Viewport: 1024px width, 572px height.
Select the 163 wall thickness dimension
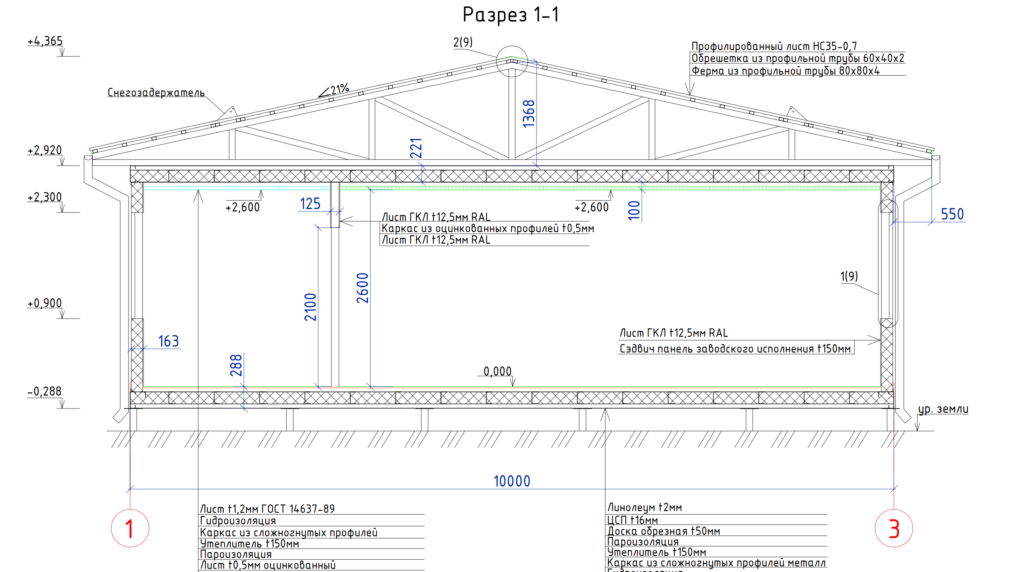point(168,342)
